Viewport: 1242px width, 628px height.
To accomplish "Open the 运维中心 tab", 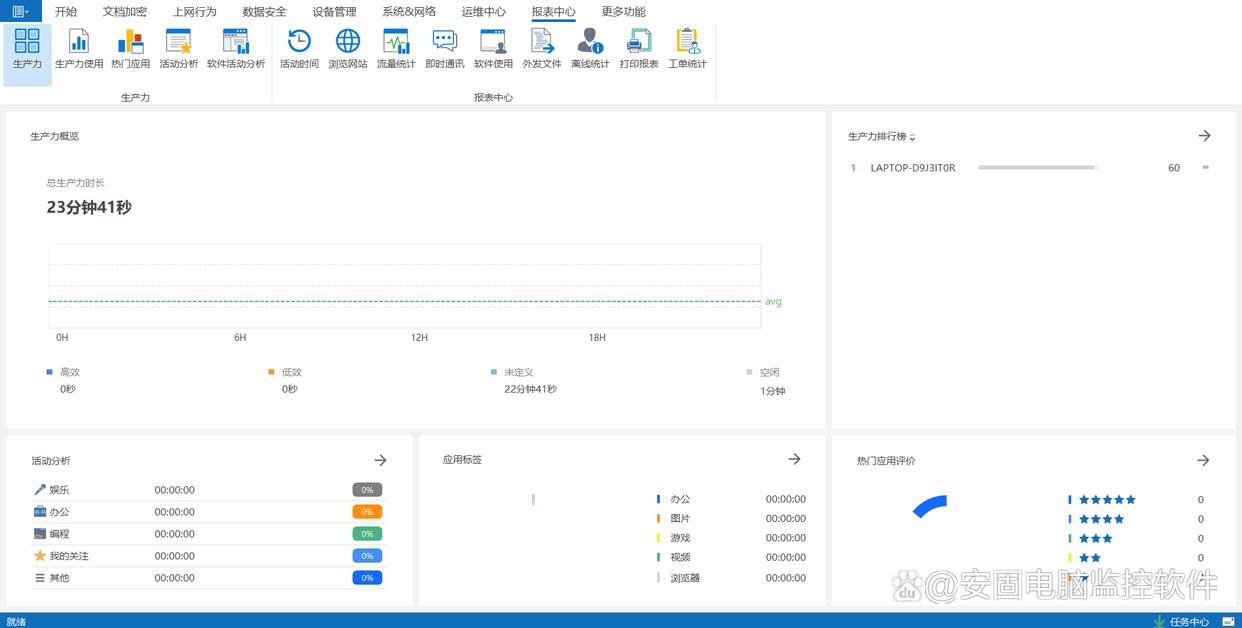I will point(483,12).
